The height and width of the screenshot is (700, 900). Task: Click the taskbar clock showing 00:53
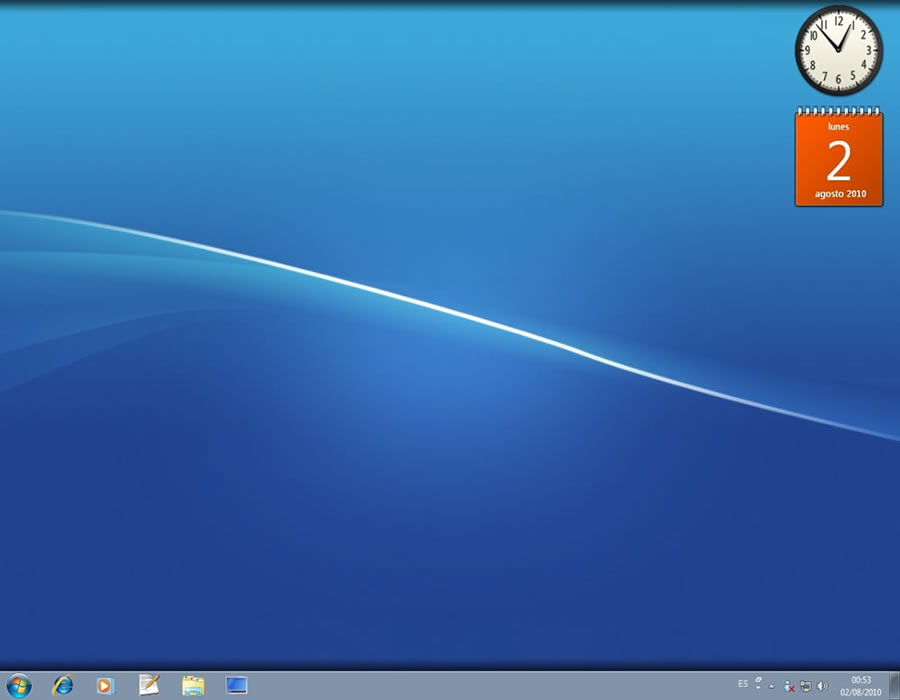click(860, 686)
